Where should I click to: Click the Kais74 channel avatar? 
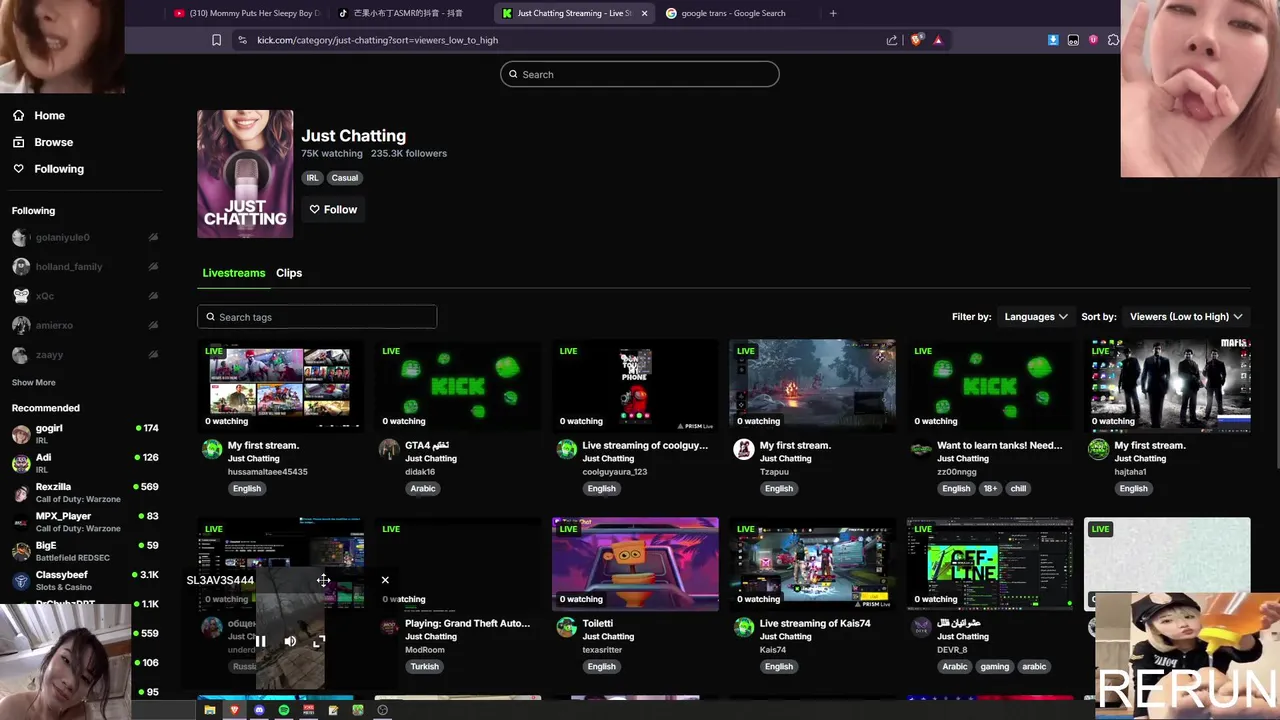click(x=744, y=627)
